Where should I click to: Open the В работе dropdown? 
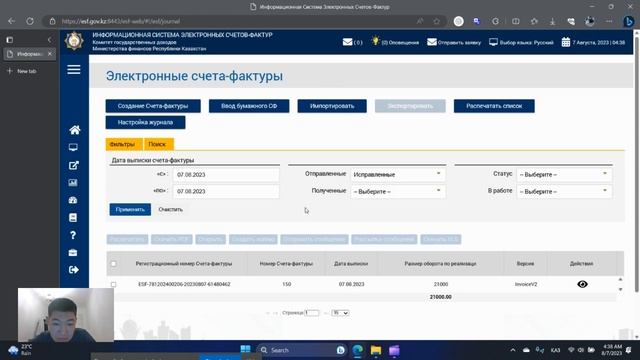click(x=564, y=191)
